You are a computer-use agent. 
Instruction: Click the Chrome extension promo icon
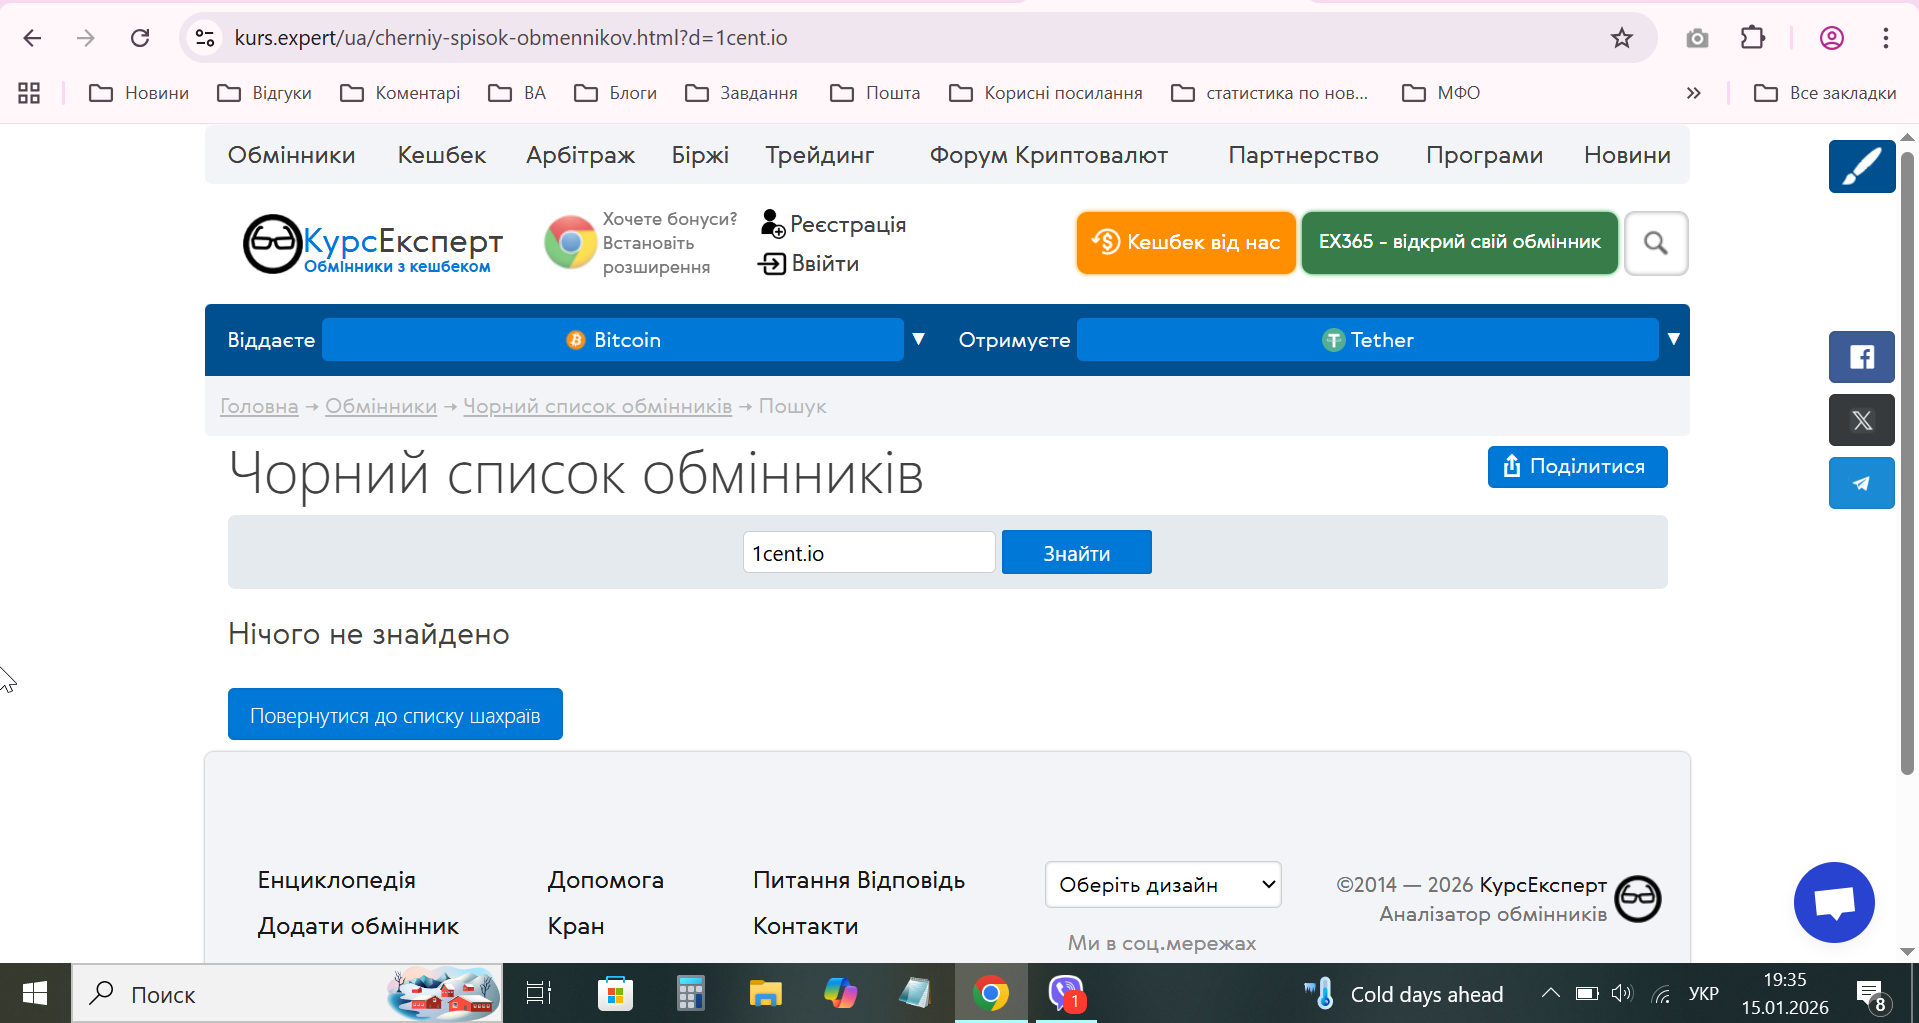[570, 242]
